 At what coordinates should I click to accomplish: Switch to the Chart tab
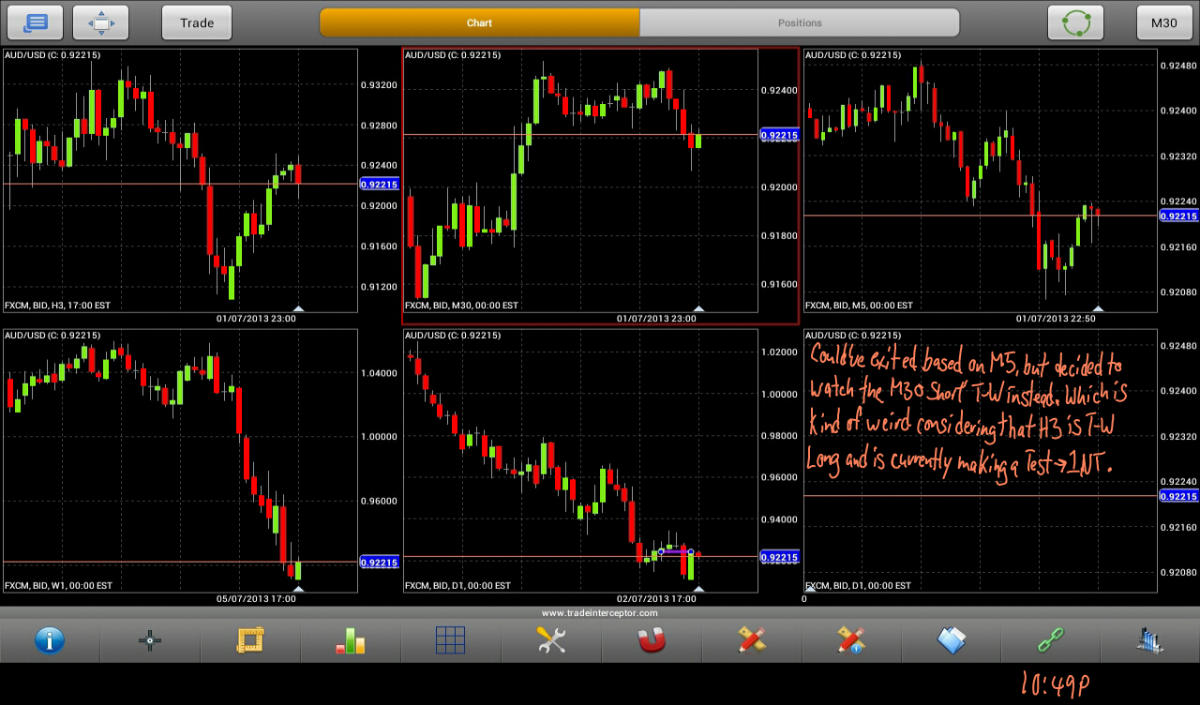click(x=479, y=22)
